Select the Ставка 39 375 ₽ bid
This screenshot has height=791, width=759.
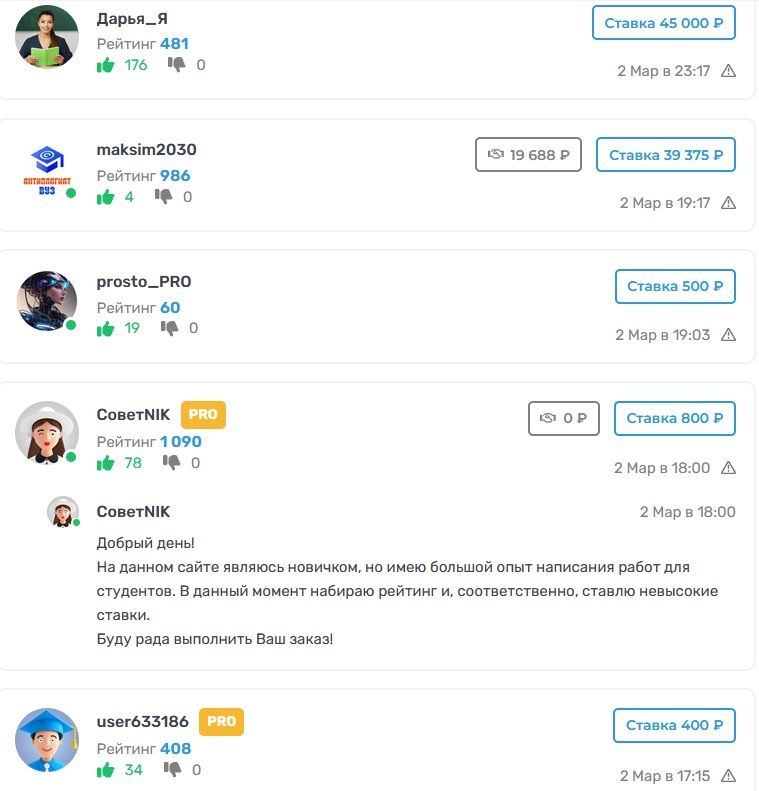pyautogui.click(x=666, y=155)
